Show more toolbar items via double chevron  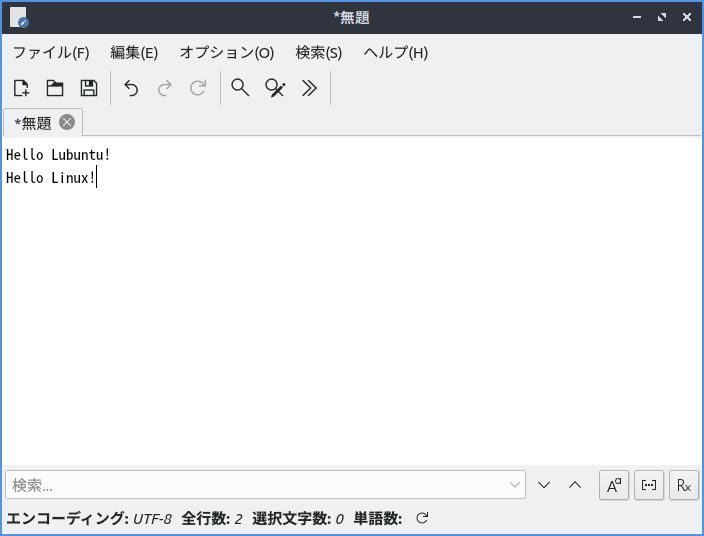coord(309,88)
